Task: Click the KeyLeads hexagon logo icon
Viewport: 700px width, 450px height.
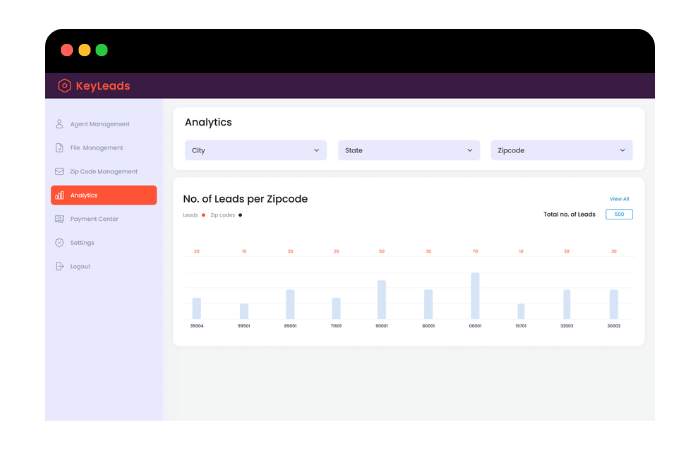Action: pyautogui.click(x=65, y=86)
